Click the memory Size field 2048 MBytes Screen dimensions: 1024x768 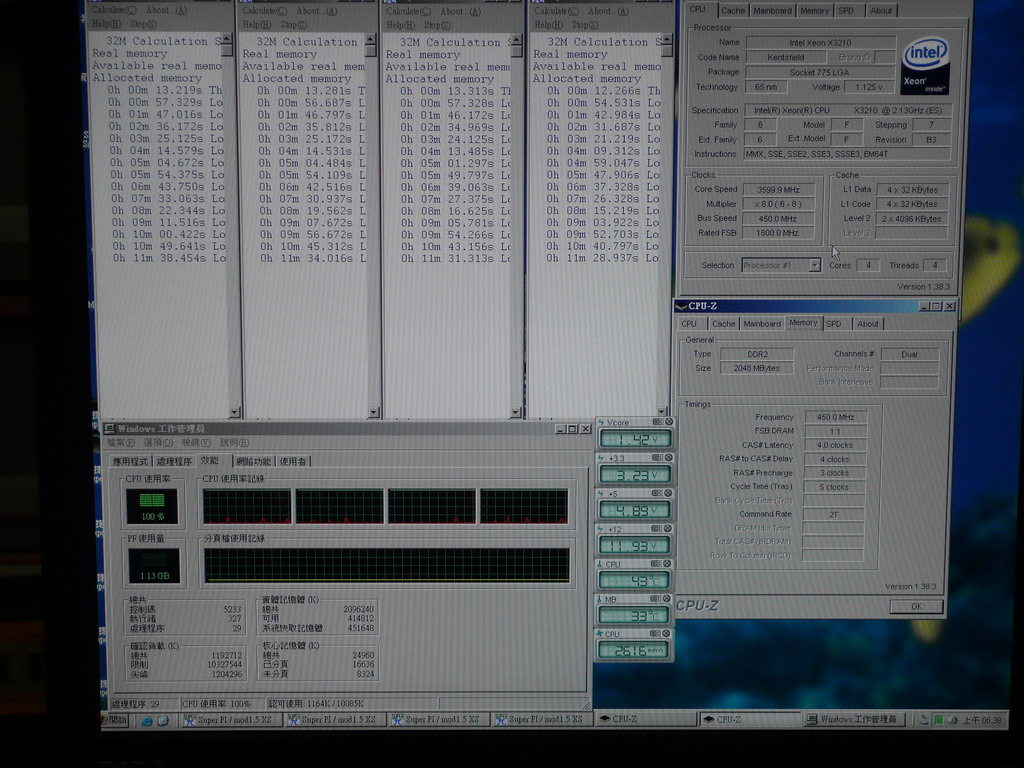757,368
